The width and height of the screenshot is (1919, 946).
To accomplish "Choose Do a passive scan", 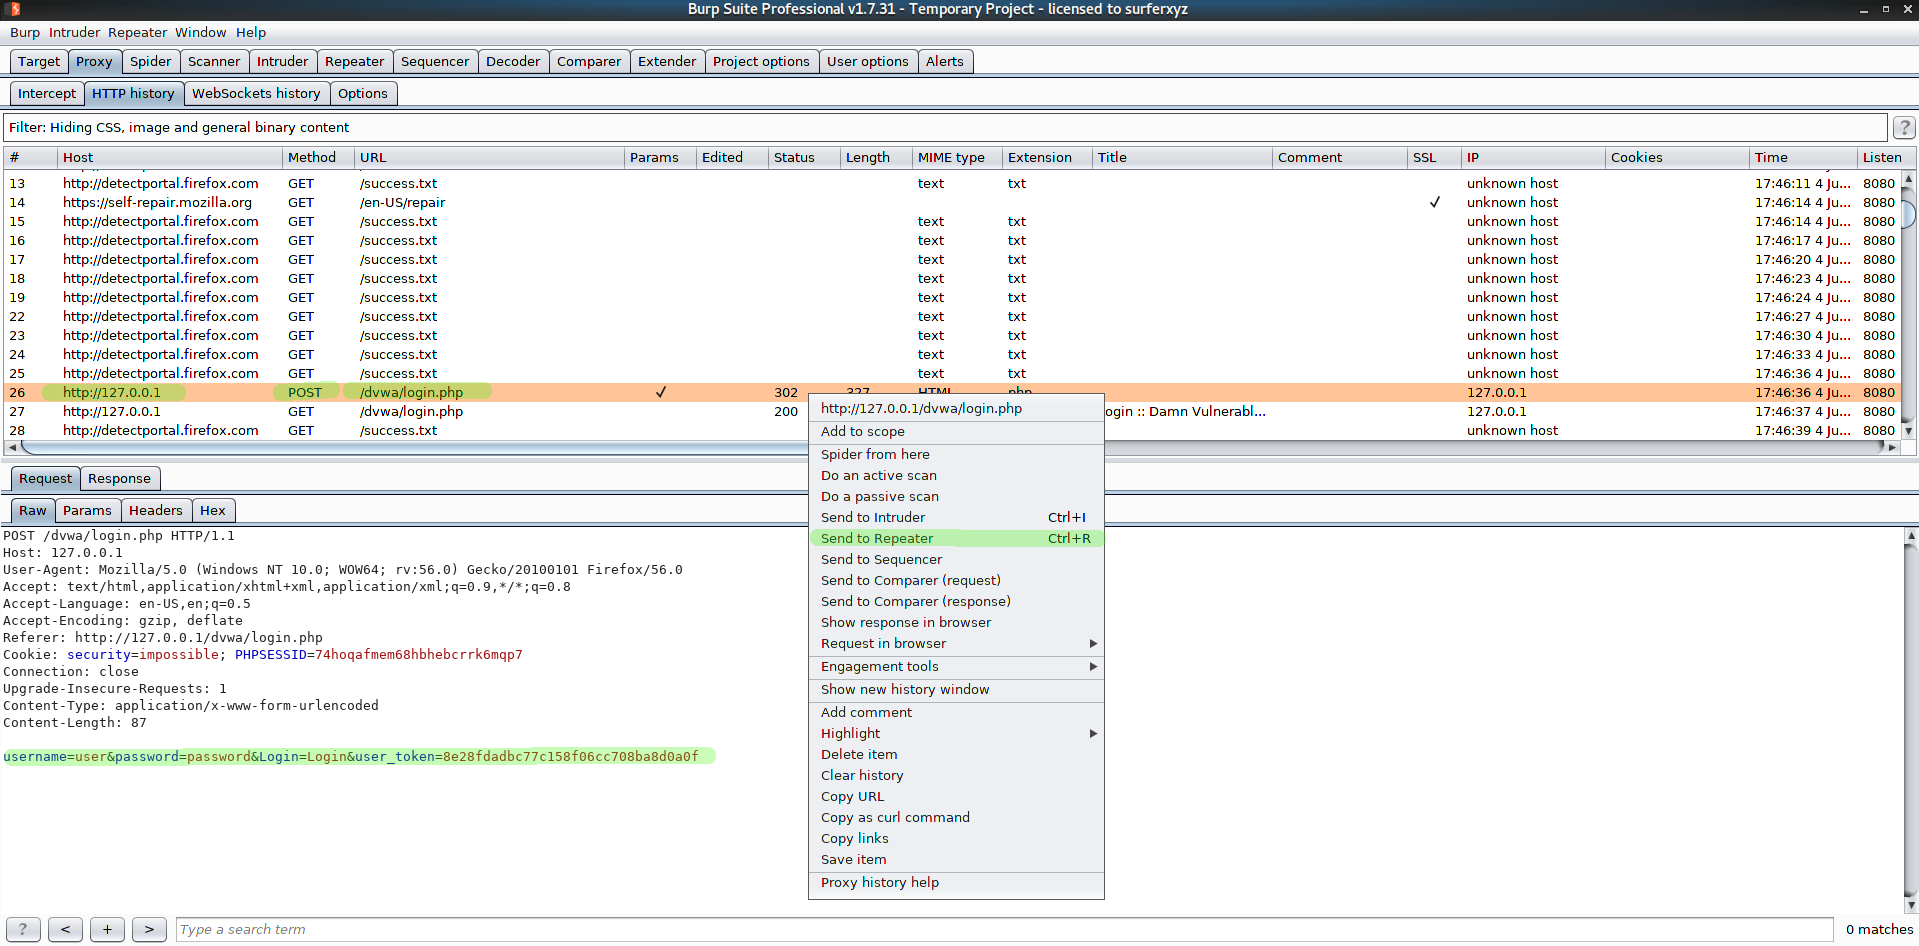I will coord(956,496).
